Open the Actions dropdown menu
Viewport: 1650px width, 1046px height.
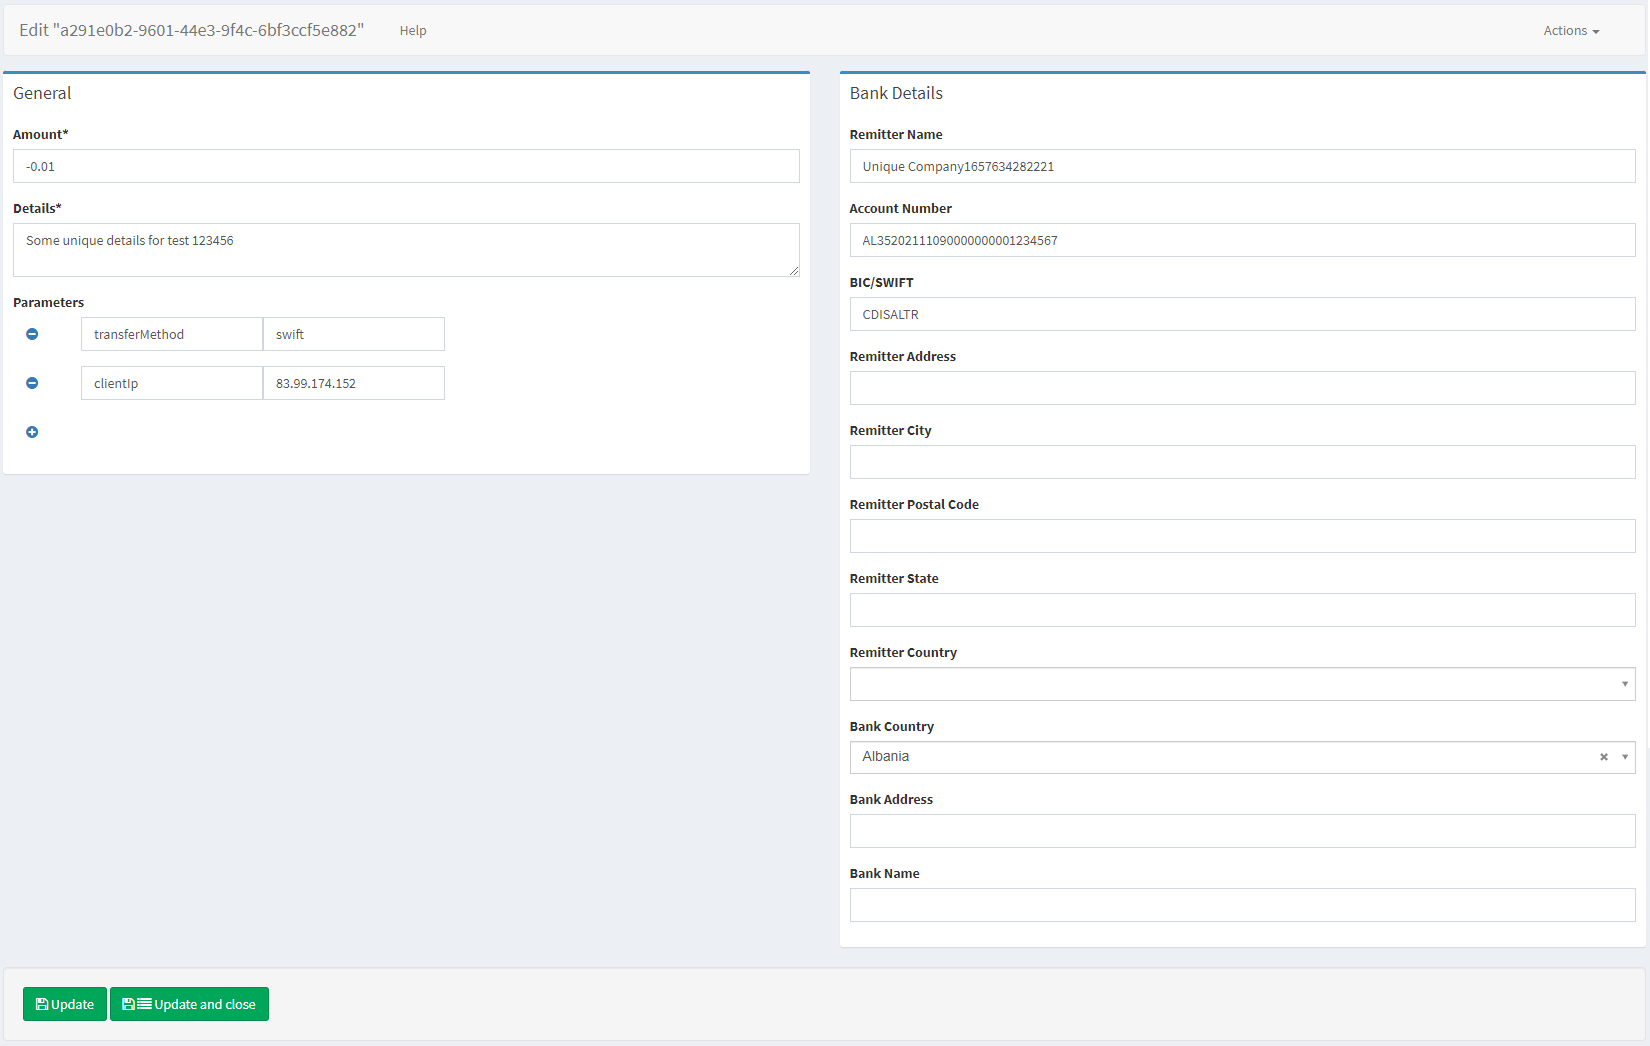click(1570, 31)
